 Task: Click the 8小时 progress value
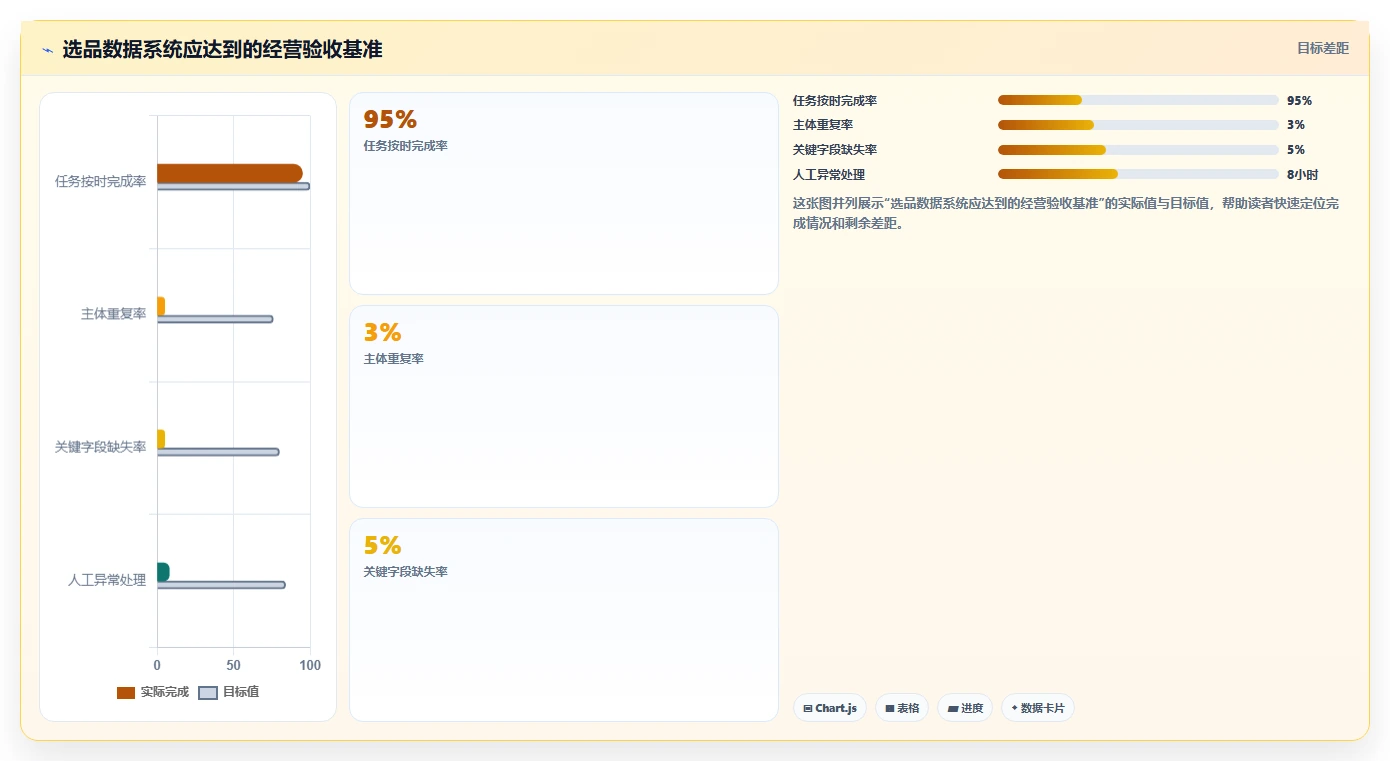point(1303,175)
